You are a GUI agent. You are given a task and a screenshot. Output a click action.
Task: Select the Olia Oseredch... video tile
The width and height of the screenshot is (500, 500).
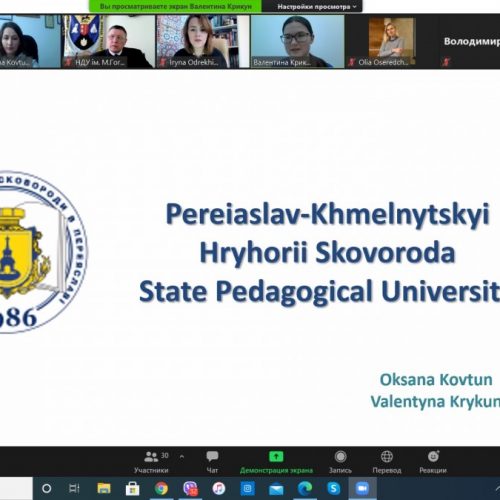pyautogui.click(x=392, y=42)
